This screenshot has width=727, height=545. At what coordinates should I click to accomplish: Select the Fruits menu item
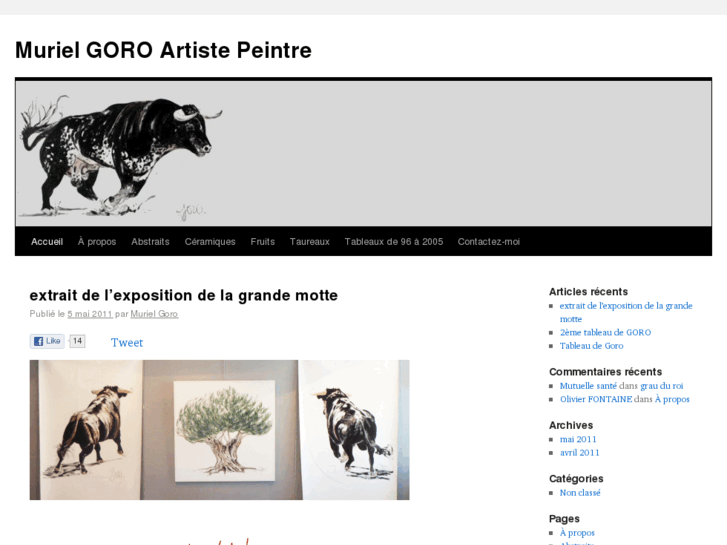tap(262, 242)
